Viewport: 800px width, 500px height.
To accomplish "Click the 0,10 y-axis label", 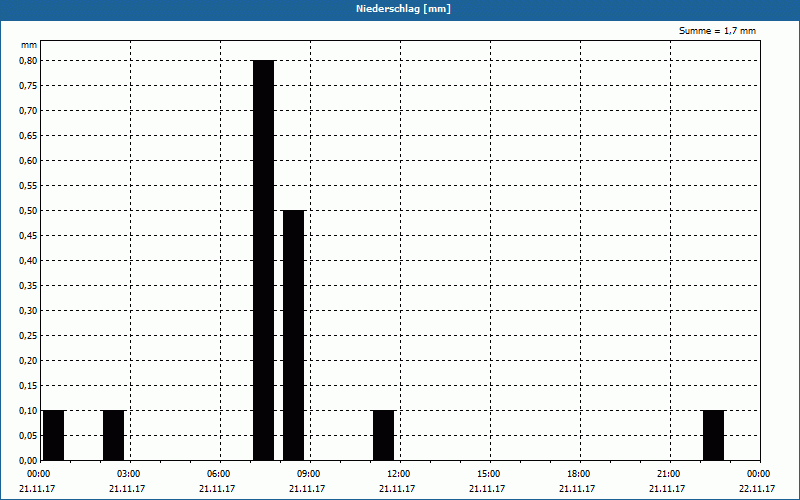I will [x=28, y=411].
